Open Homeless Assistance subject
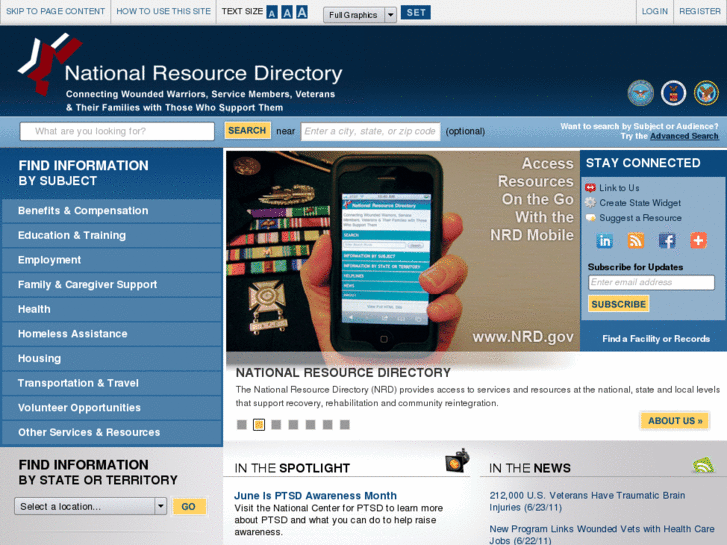Viewport: 727px width, 545px height. point(112,333)
